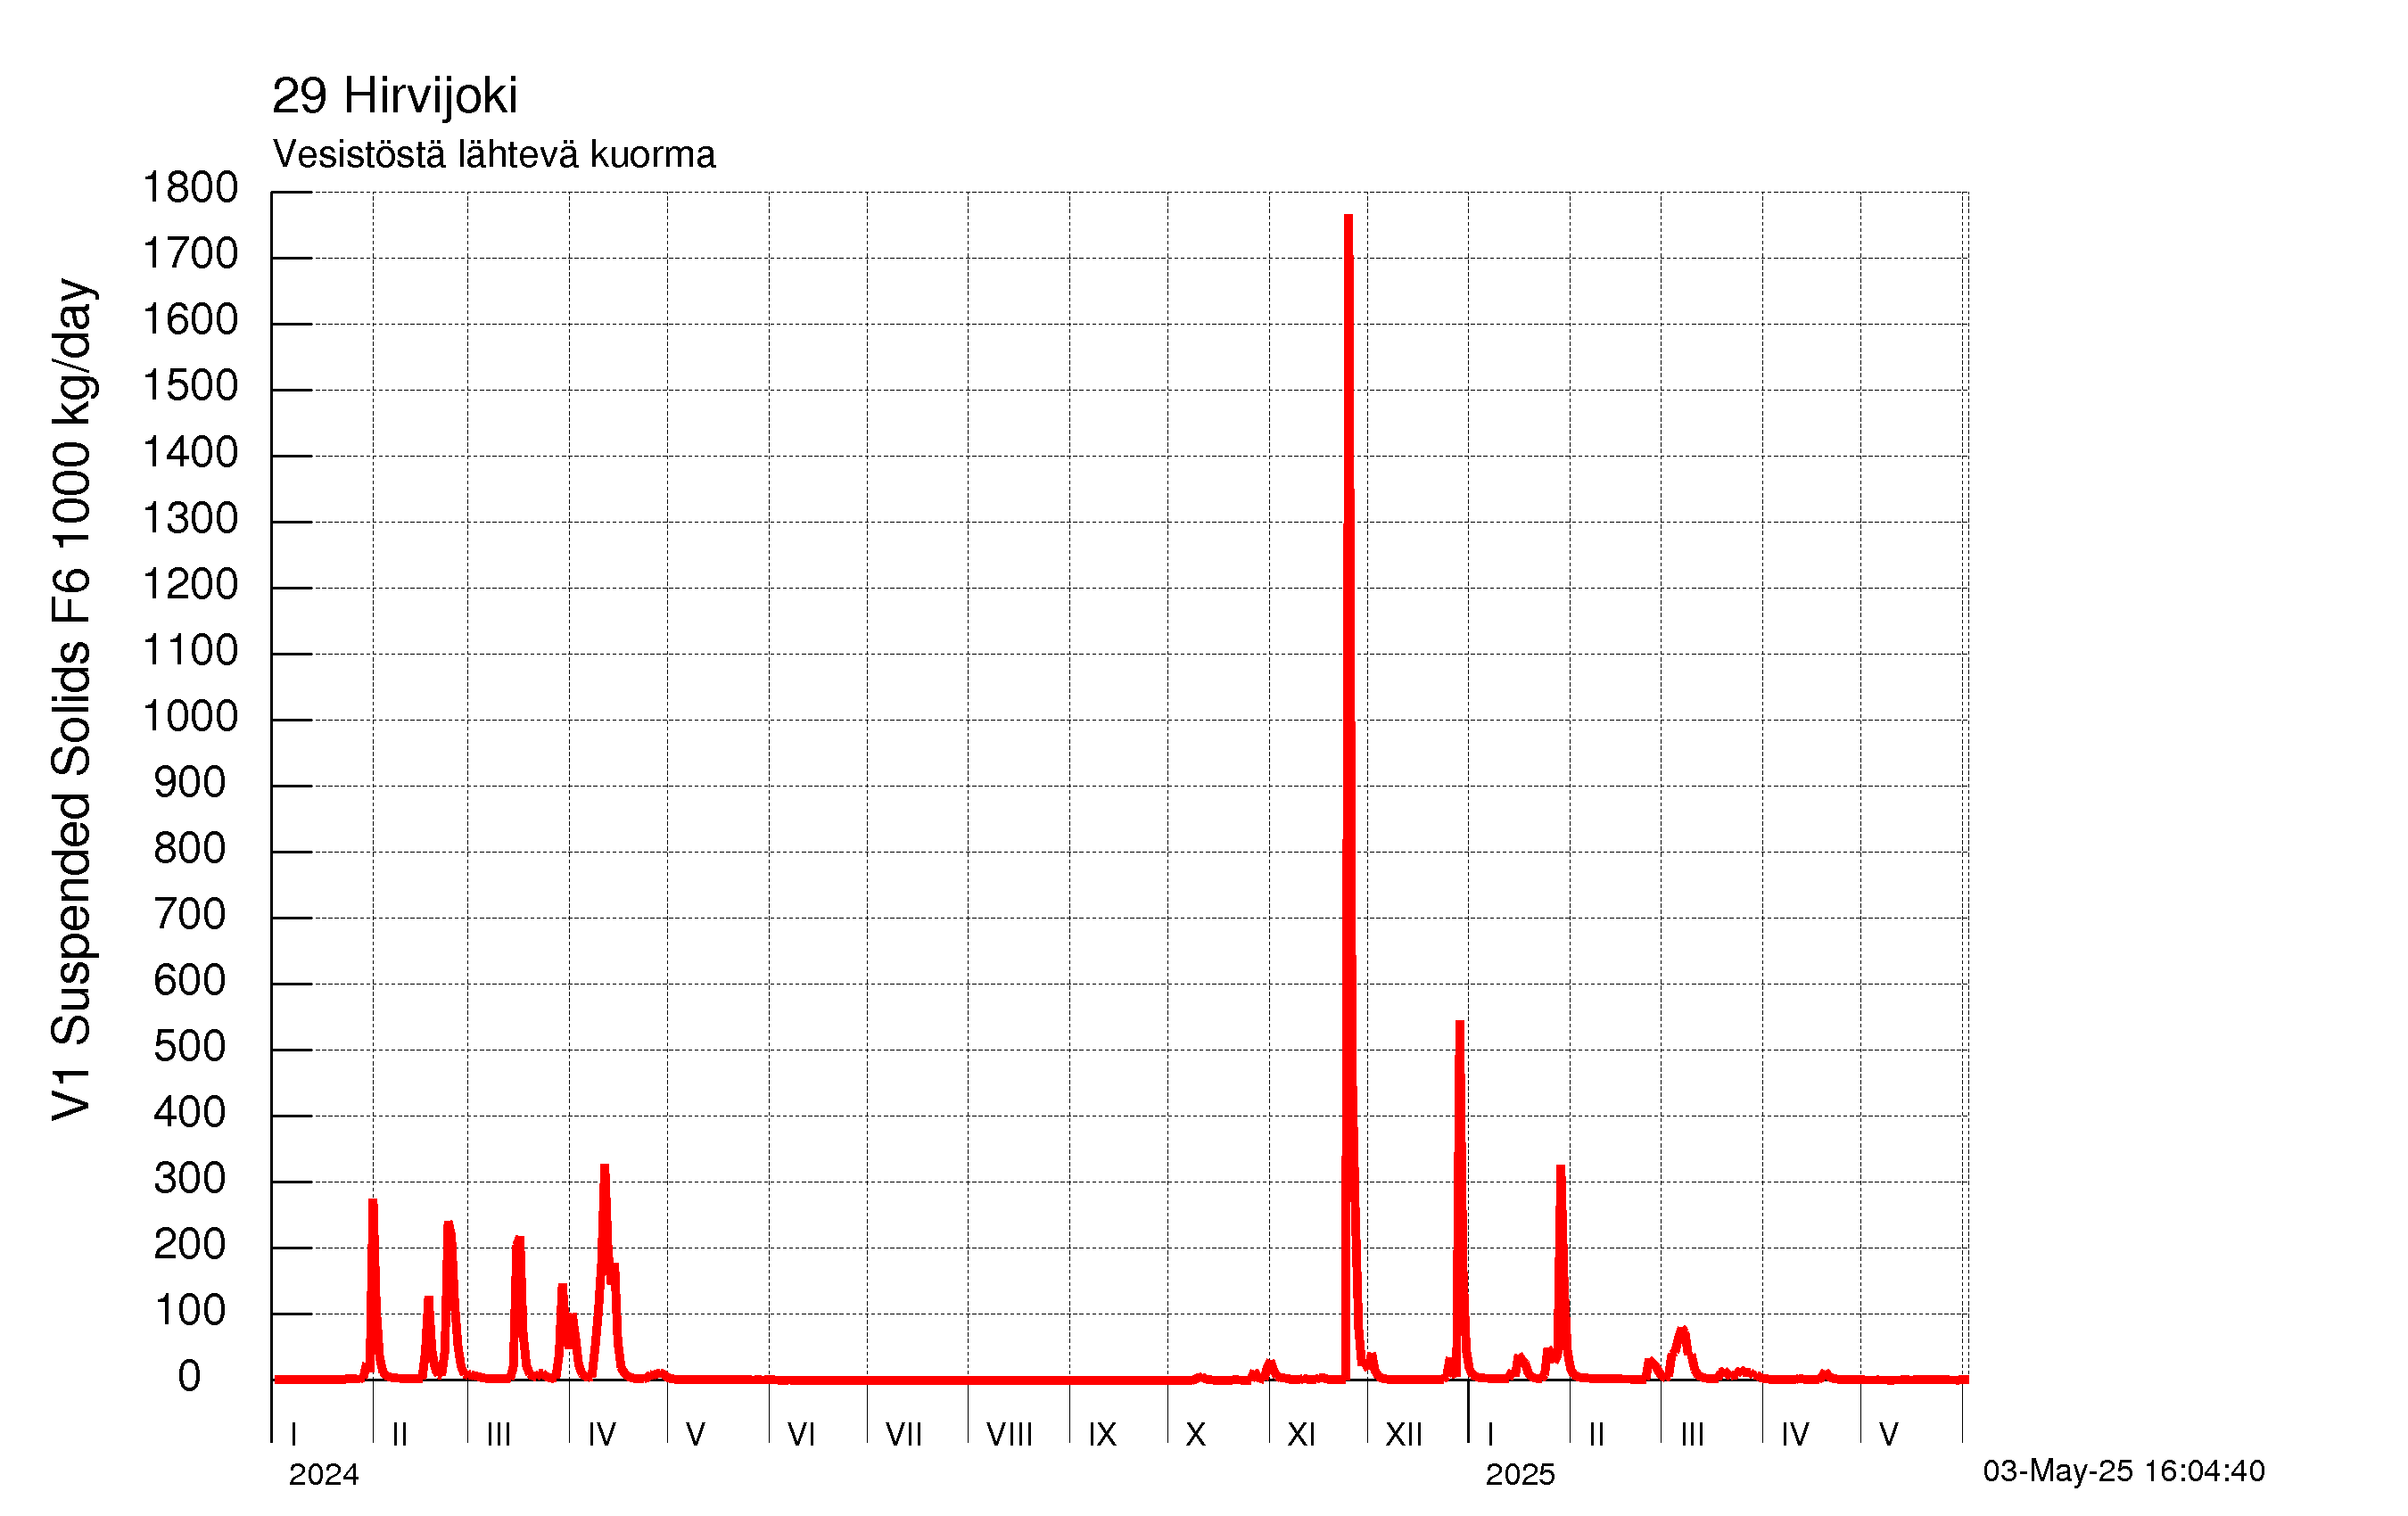Click the 2025 month label "III"
Viewport: 2408px width, 1516px height.
[x=1692, y=1435]
